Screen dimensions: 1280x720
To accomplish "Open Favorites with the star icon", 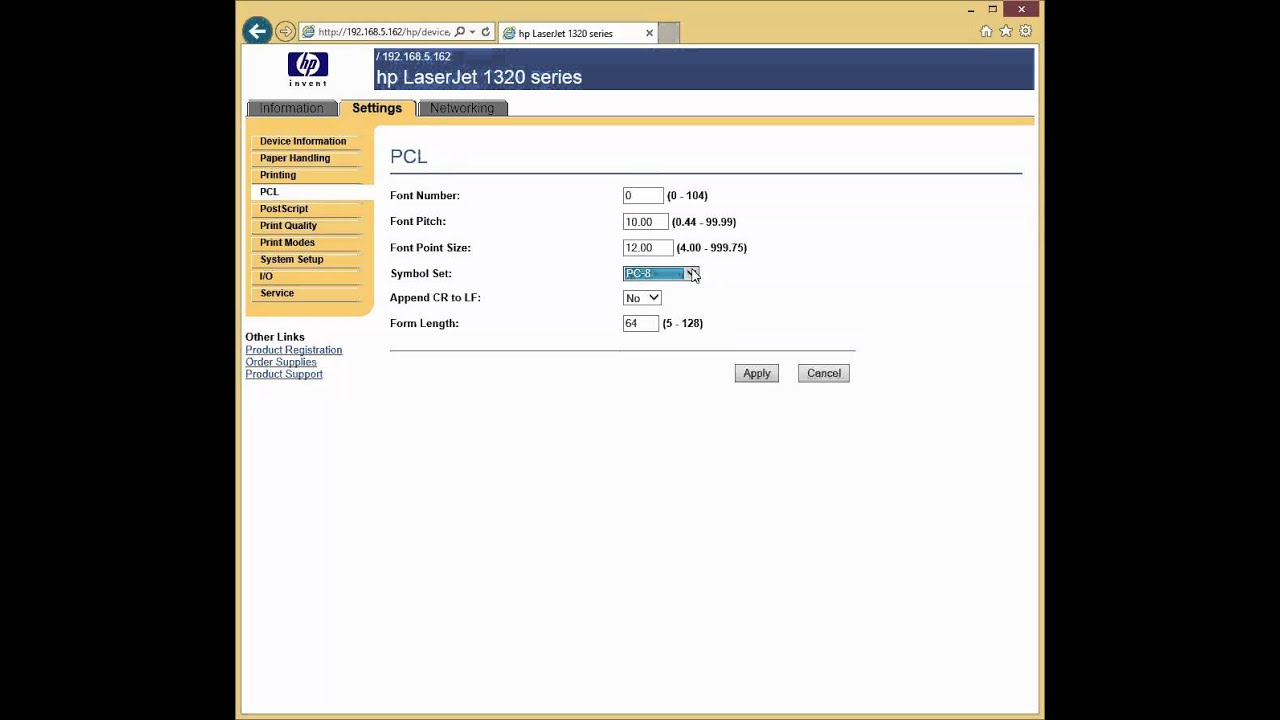I will (x=1006, y=31).
